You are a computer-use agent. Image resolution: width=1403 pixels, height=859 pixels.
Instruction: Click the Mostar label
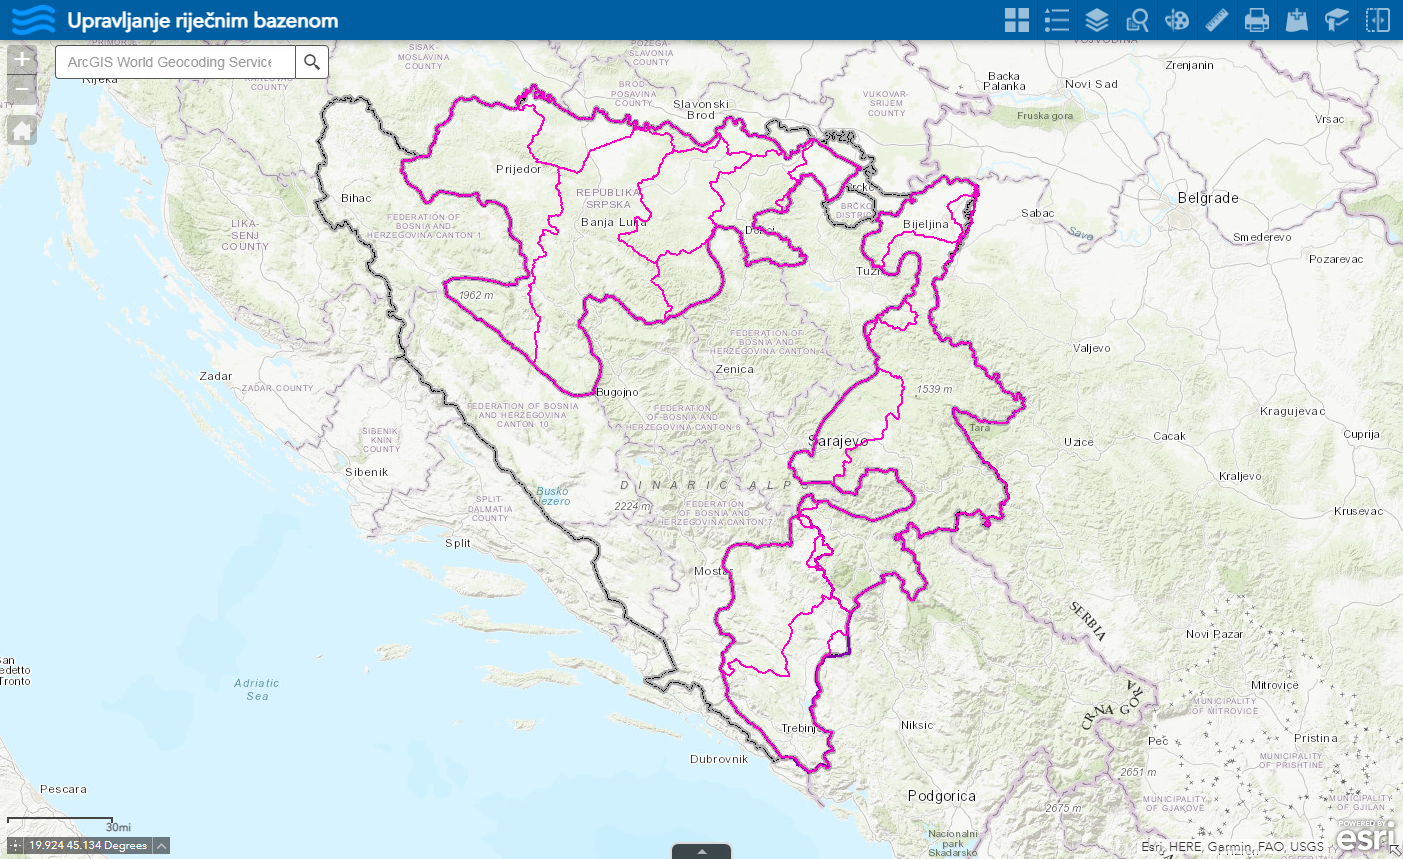713,571
